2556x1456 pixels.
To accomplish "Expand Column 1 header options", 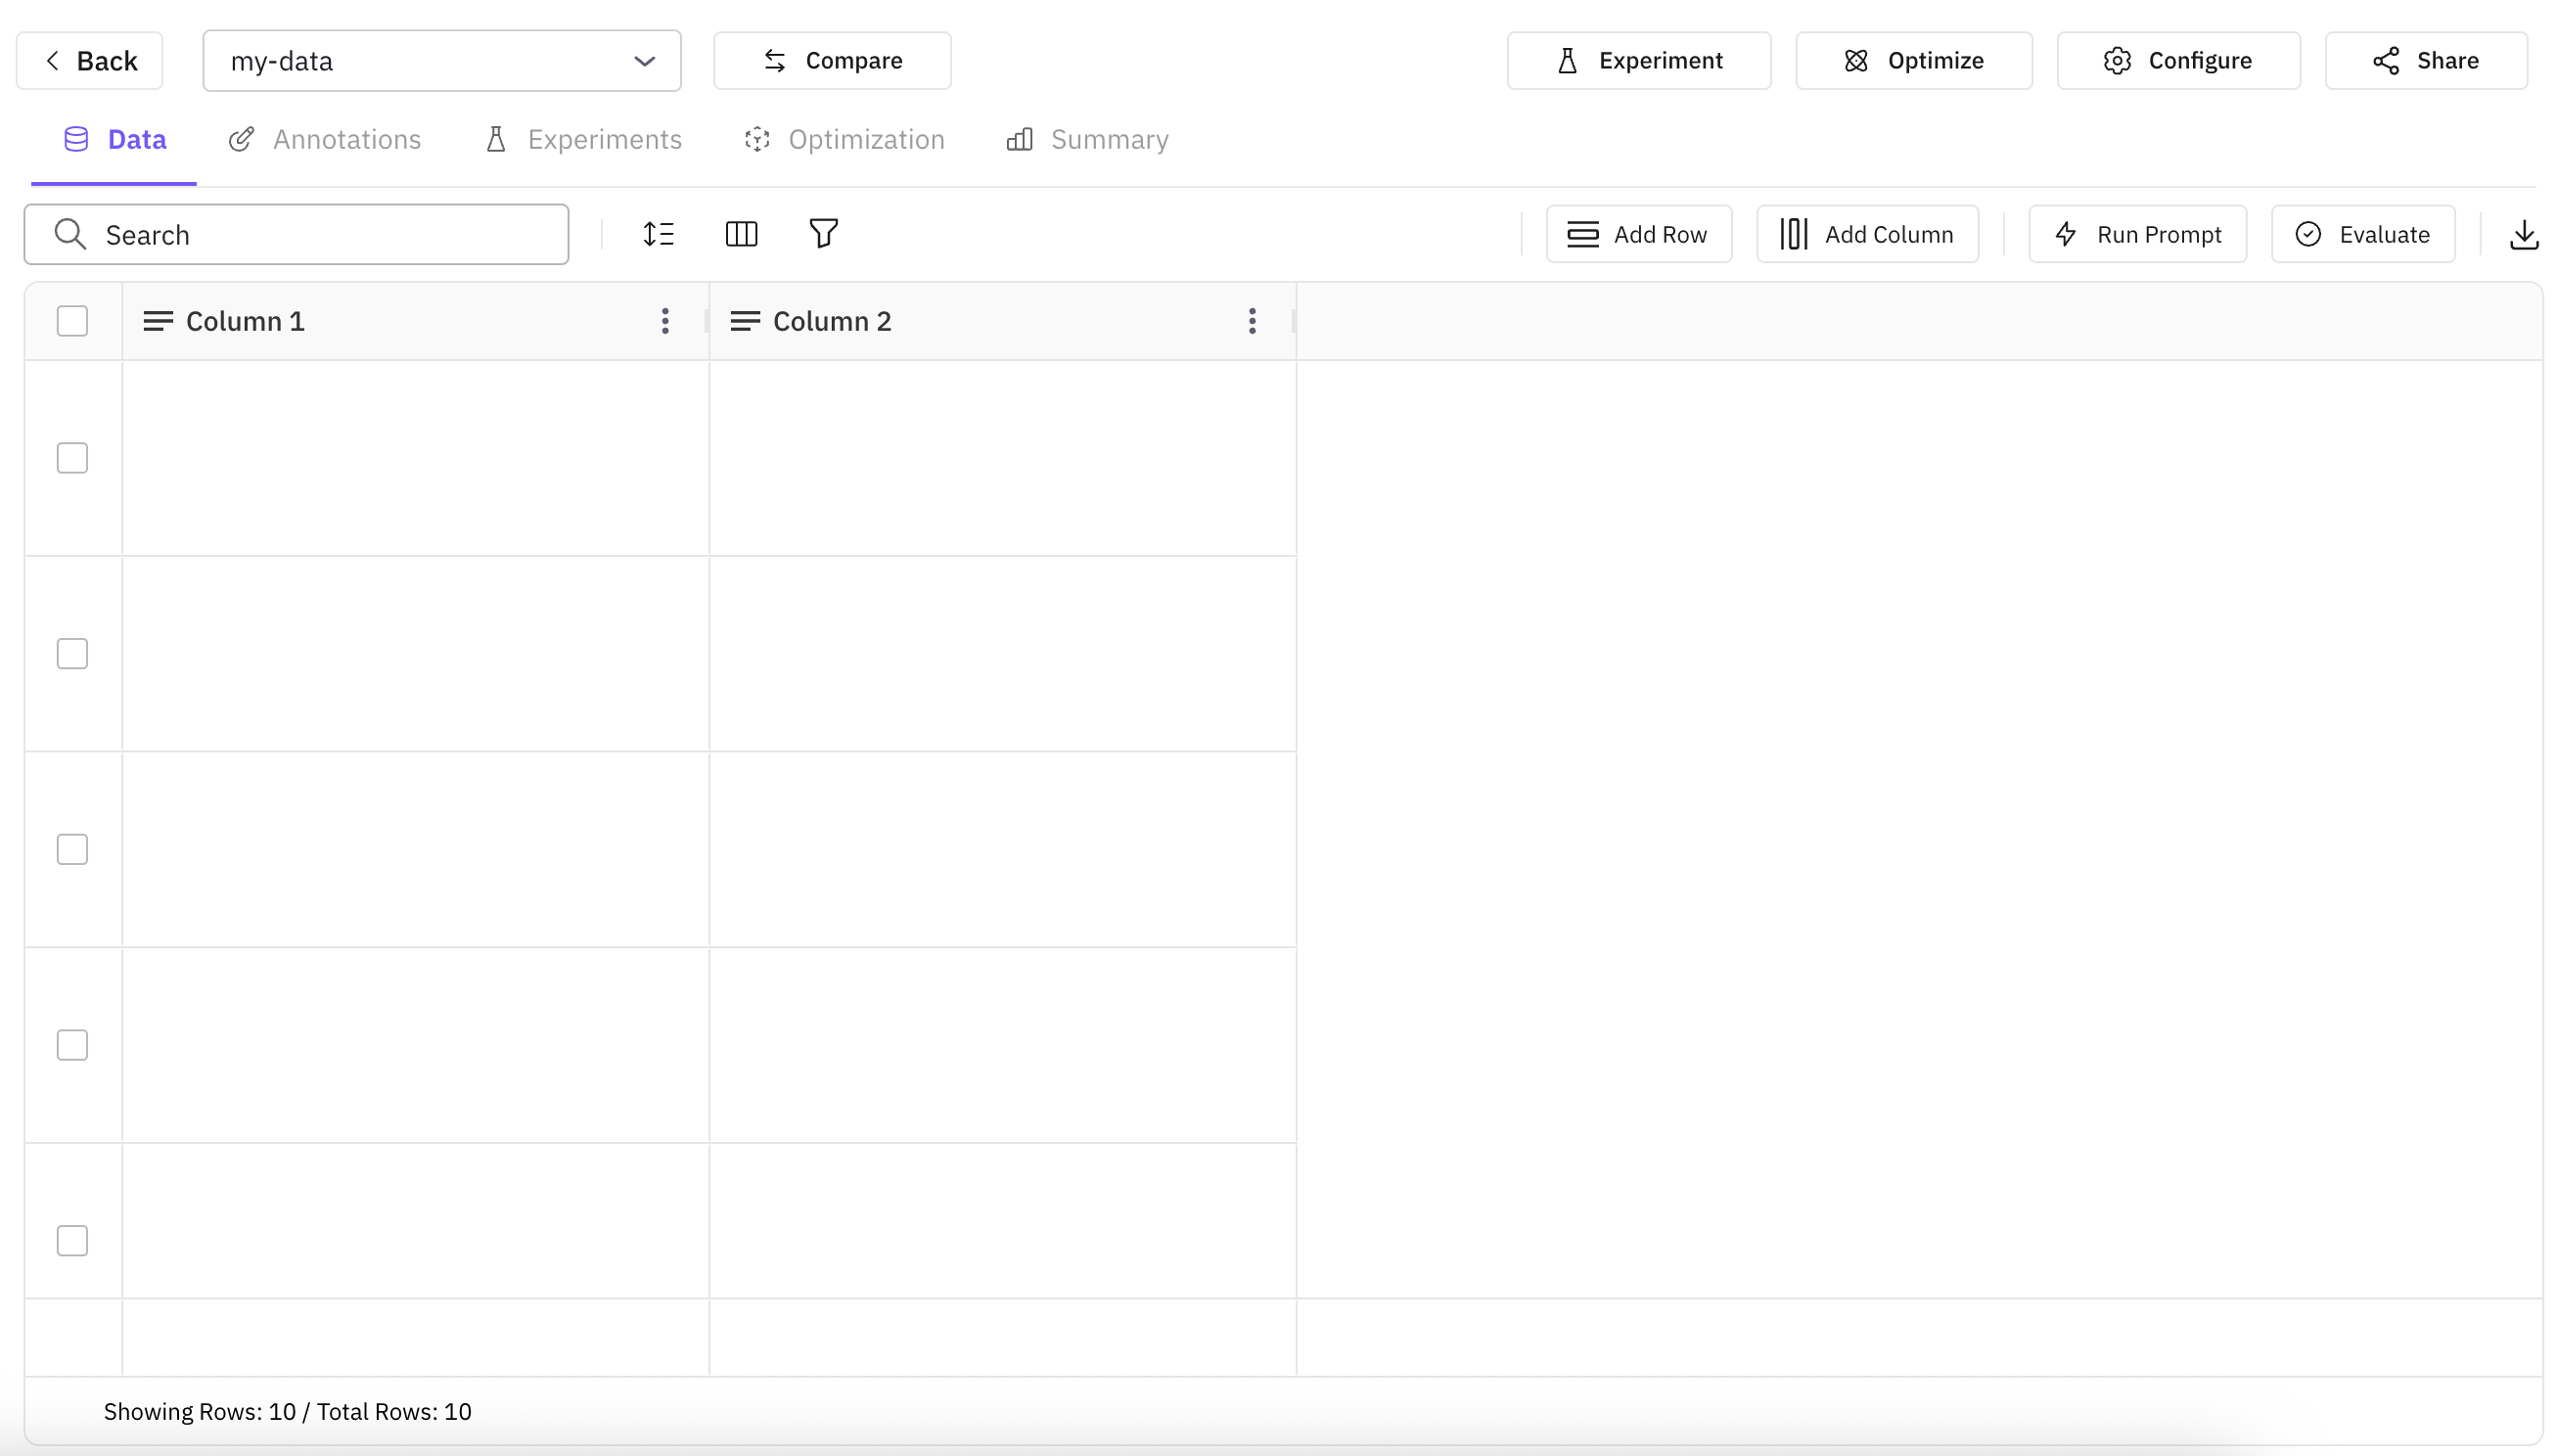I will (x=665, y=321).
